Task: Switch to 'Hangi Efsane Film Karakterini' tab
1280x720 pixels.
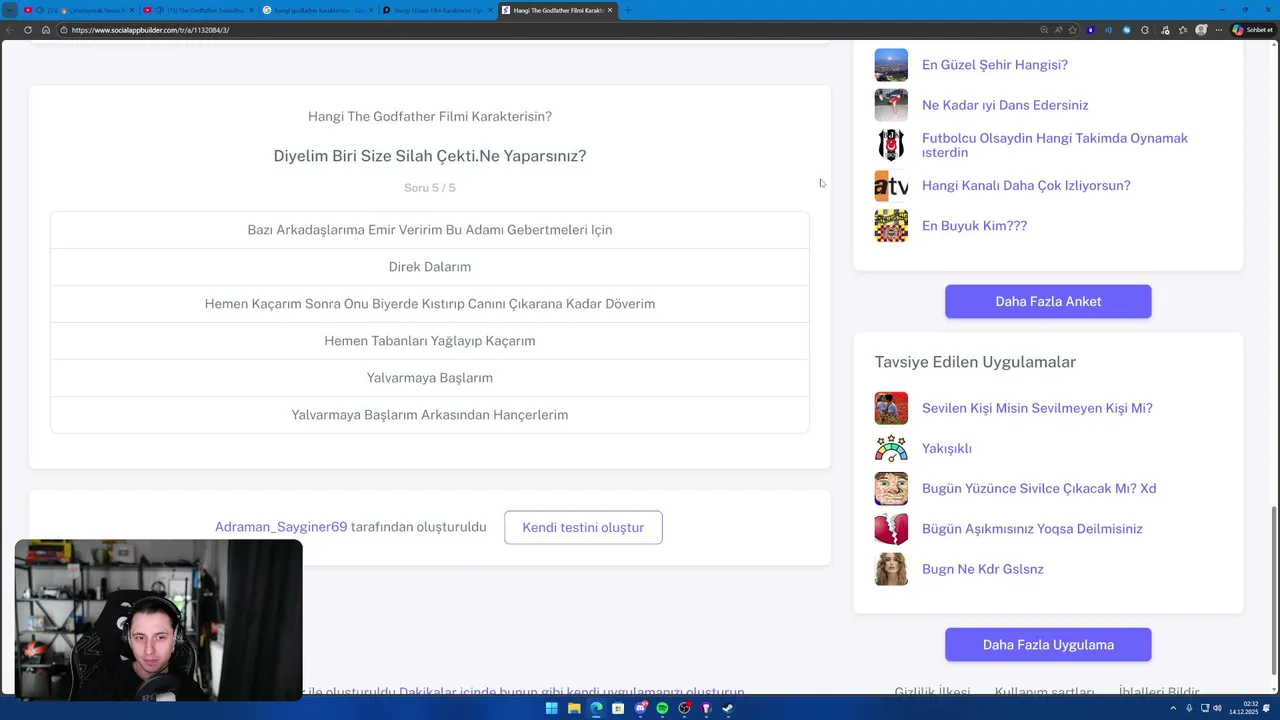Action: click(x=437, y=10)
